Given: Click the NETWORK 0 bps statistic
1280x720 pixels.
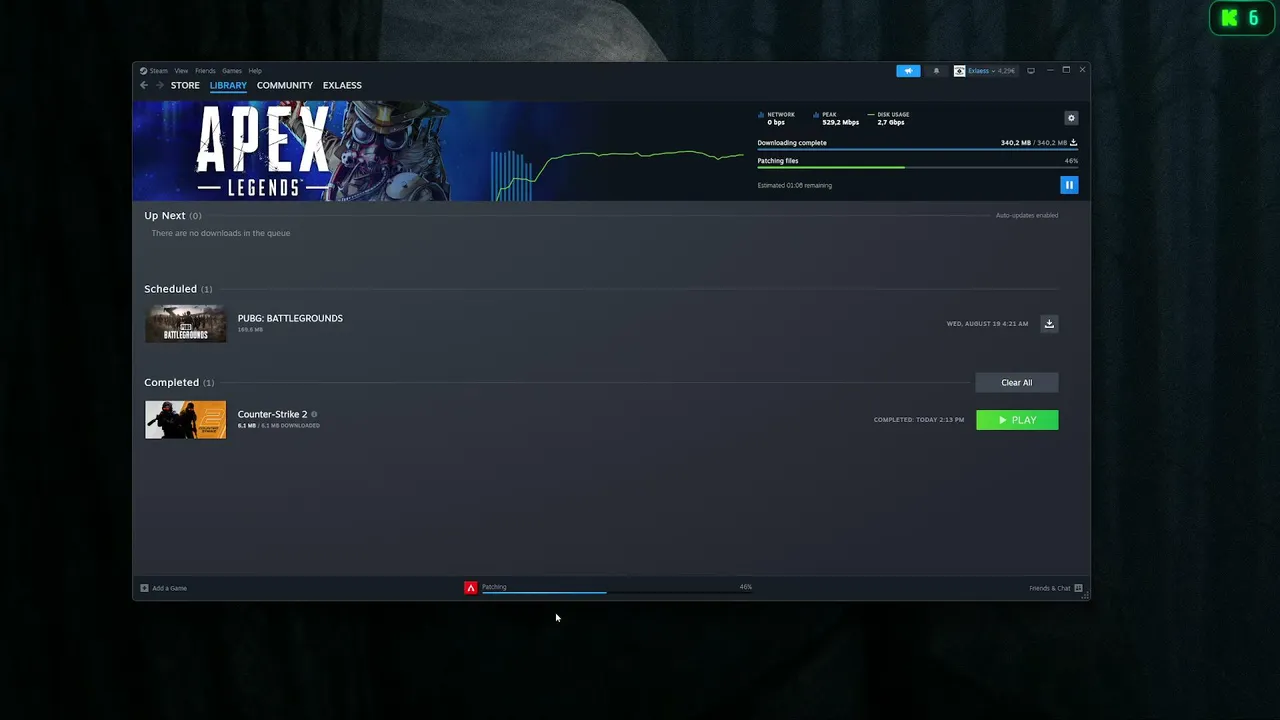Looking at the screenshot, I should tap(776, 118).
